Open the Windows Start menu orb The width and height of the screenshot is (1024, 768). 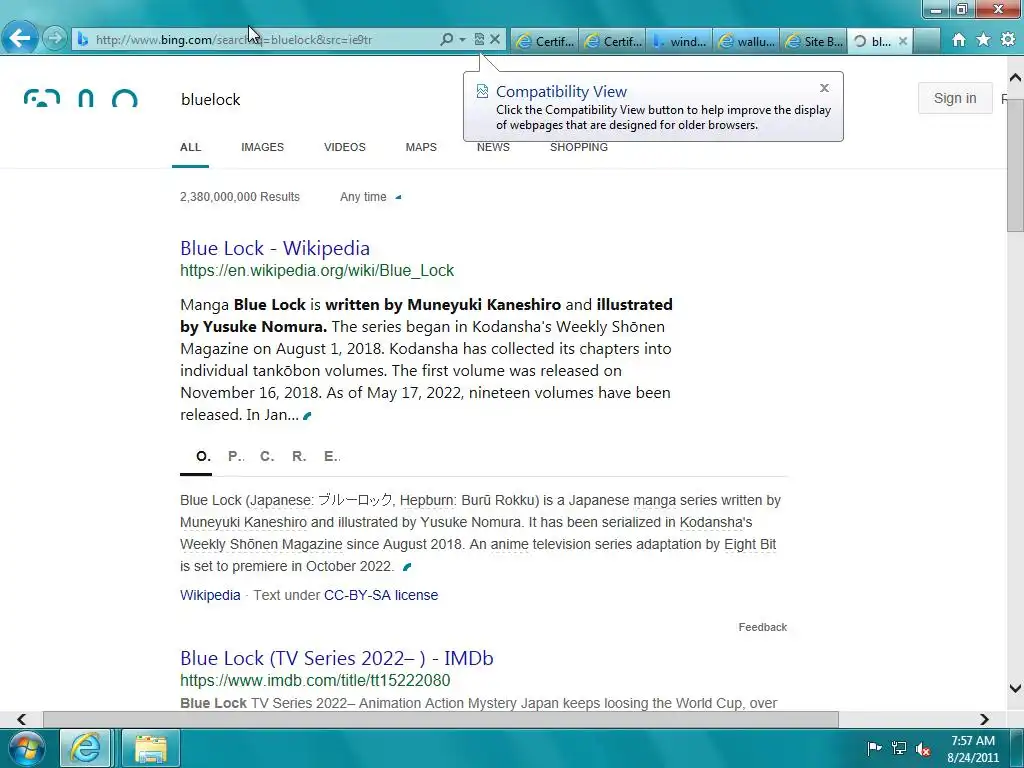27,748
